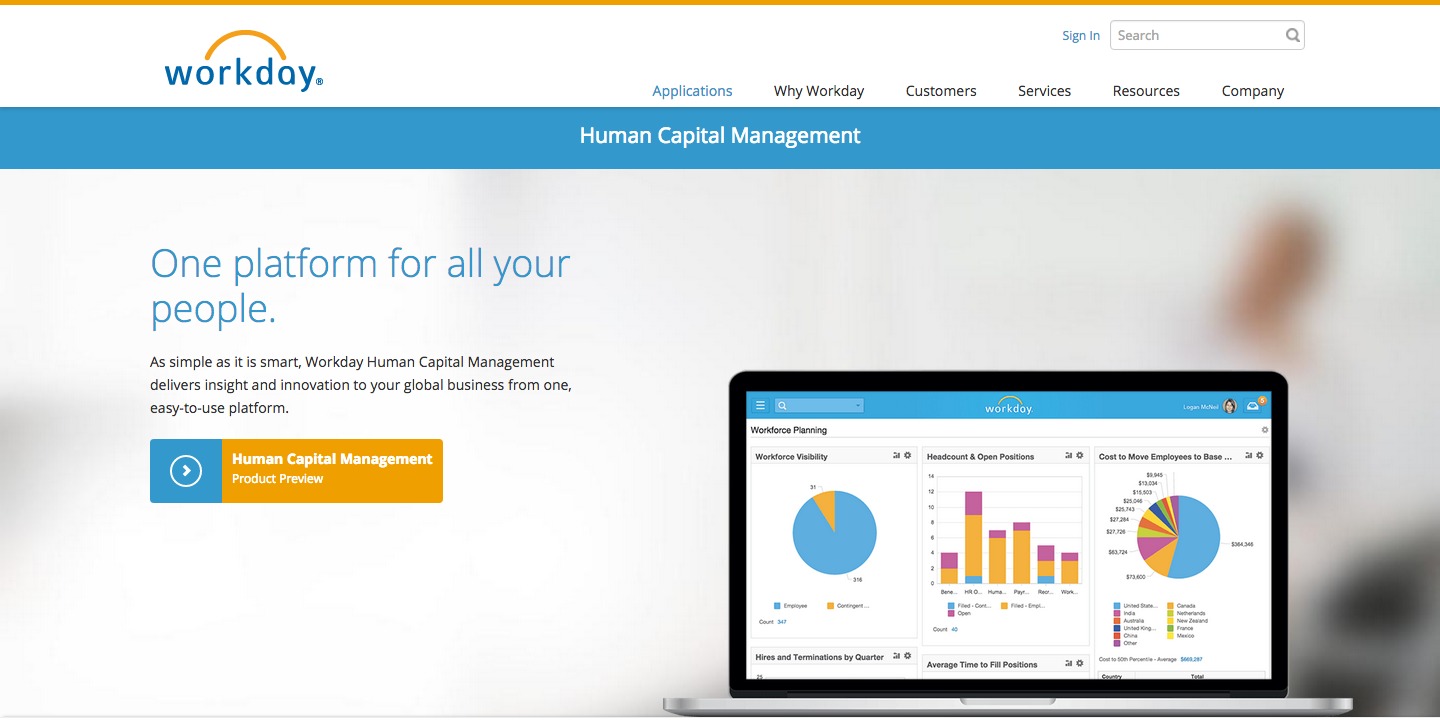Click the $364,346 pie chart label
1440x725 pixels.
tap(1242, 544)
